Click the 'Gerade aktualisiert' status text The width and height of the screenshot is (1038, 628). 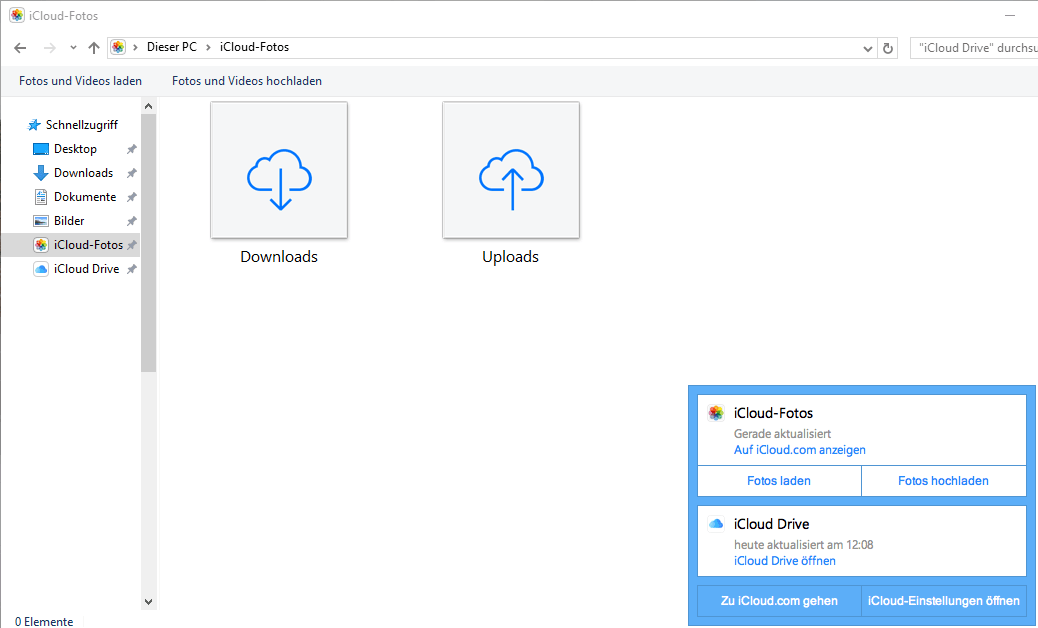click(782, 433)
